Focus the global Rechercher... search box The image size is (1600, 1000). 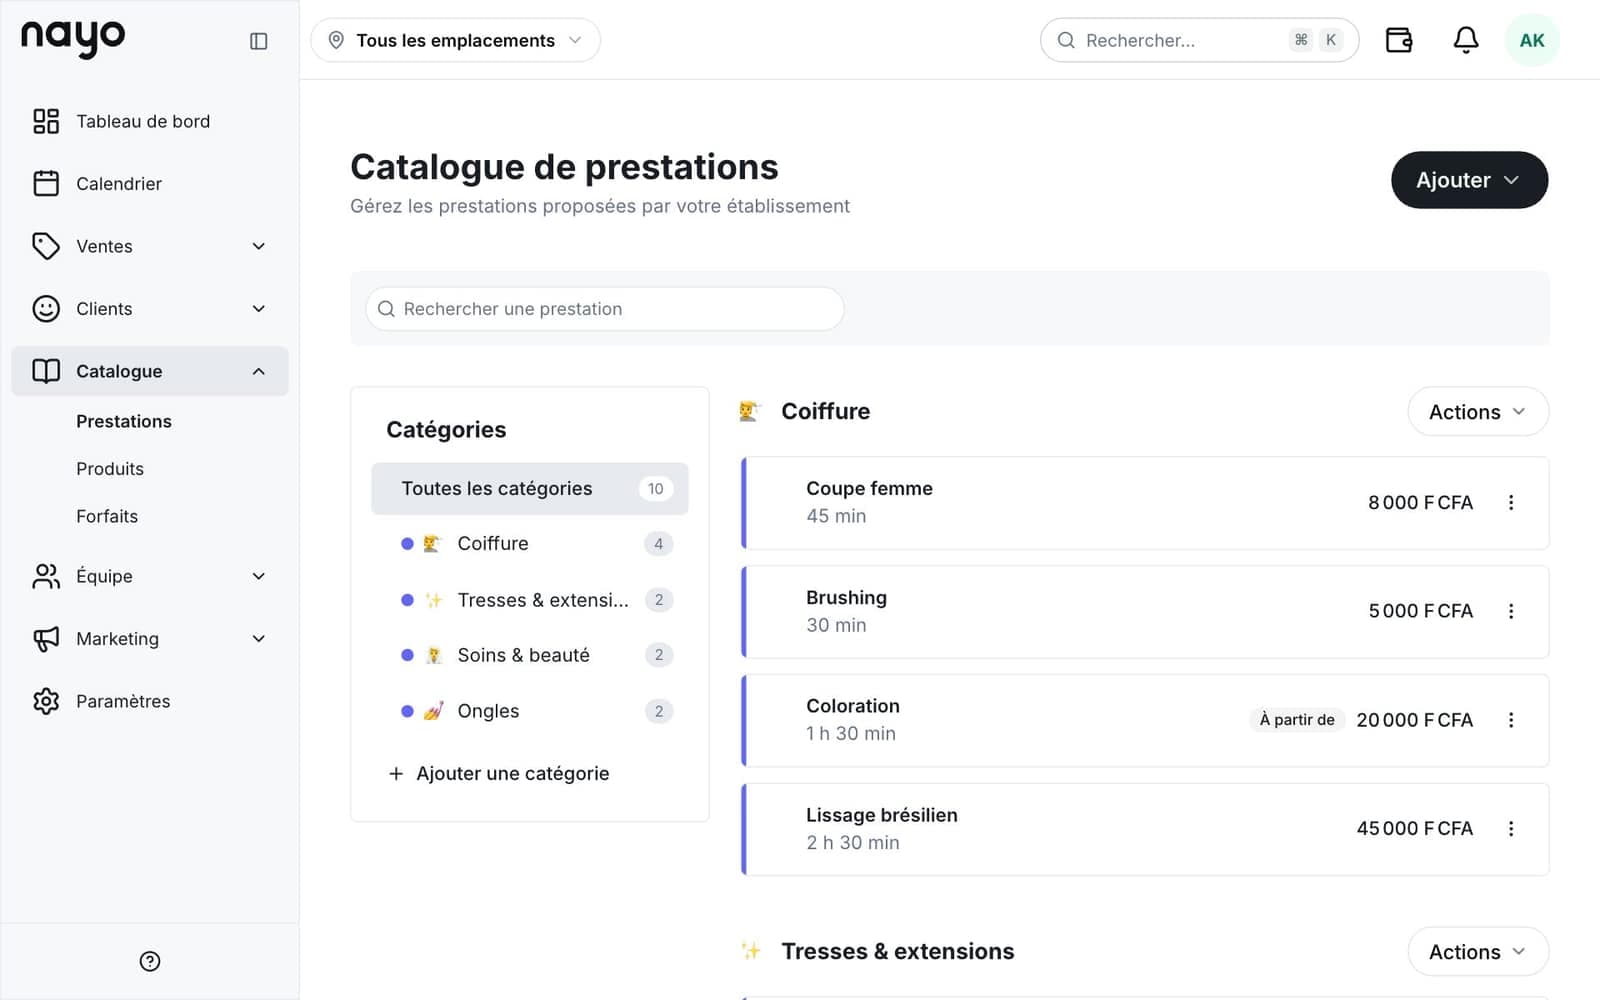[x=1199, y=40]
